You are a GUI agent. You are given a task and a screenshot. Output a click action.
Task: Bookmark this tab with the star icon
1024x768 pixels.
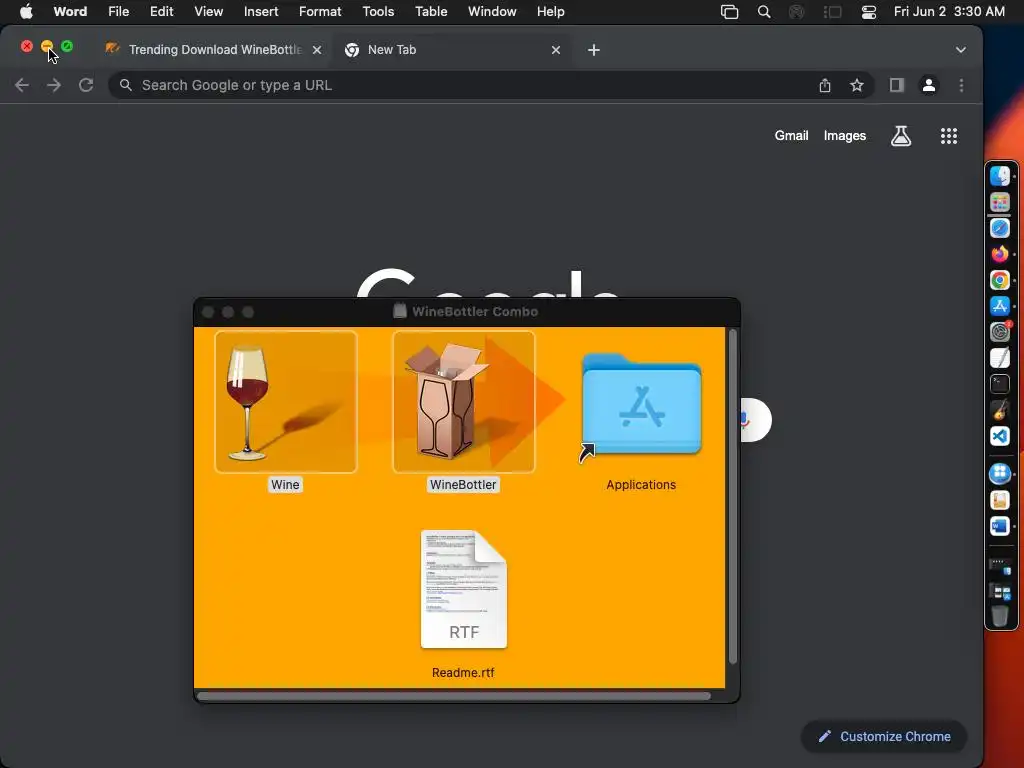click(857, 86)
